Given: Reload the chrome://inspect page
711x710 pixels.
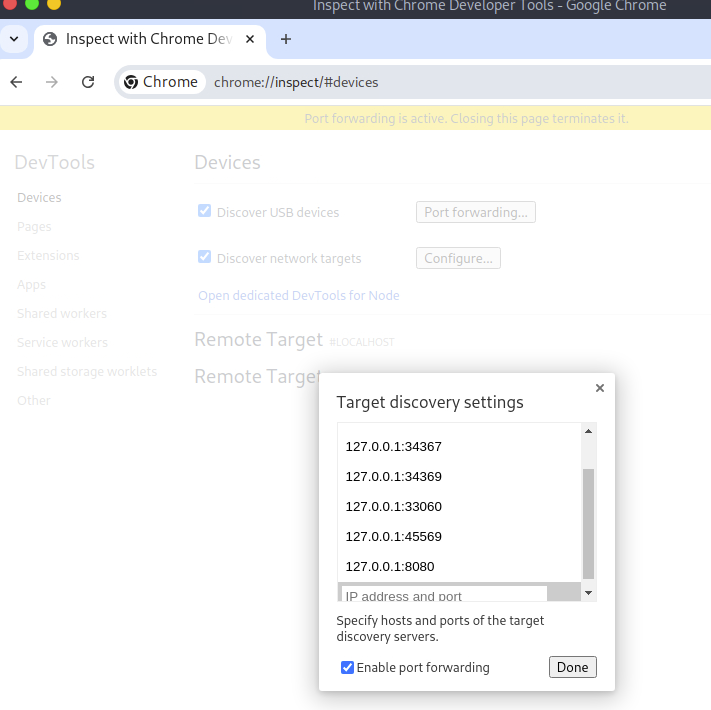Looking at the screenshot, I should click(x=88, y=82).
